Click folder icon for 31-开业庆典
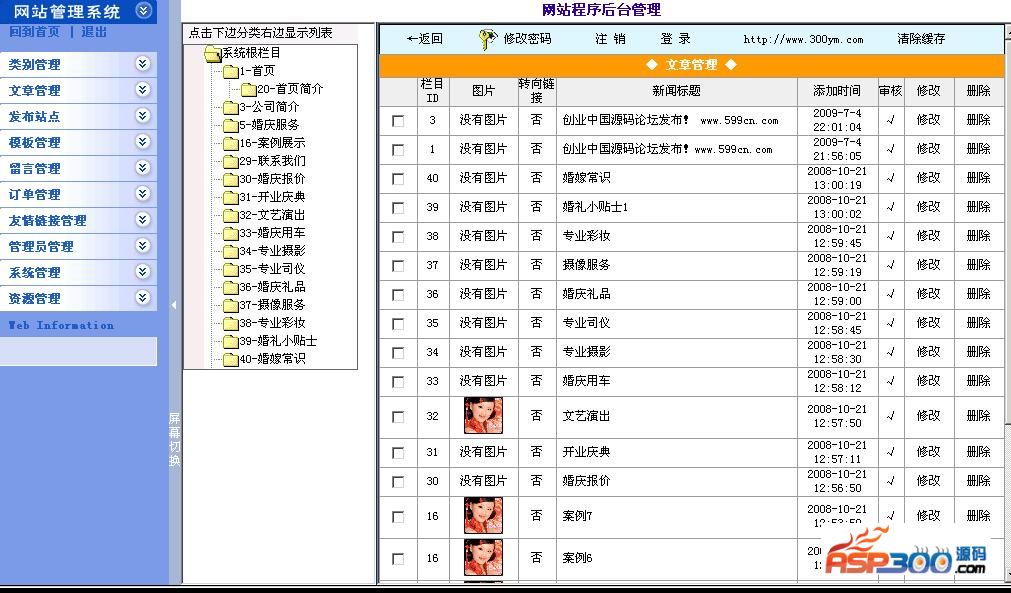 (x=231, y=198)
